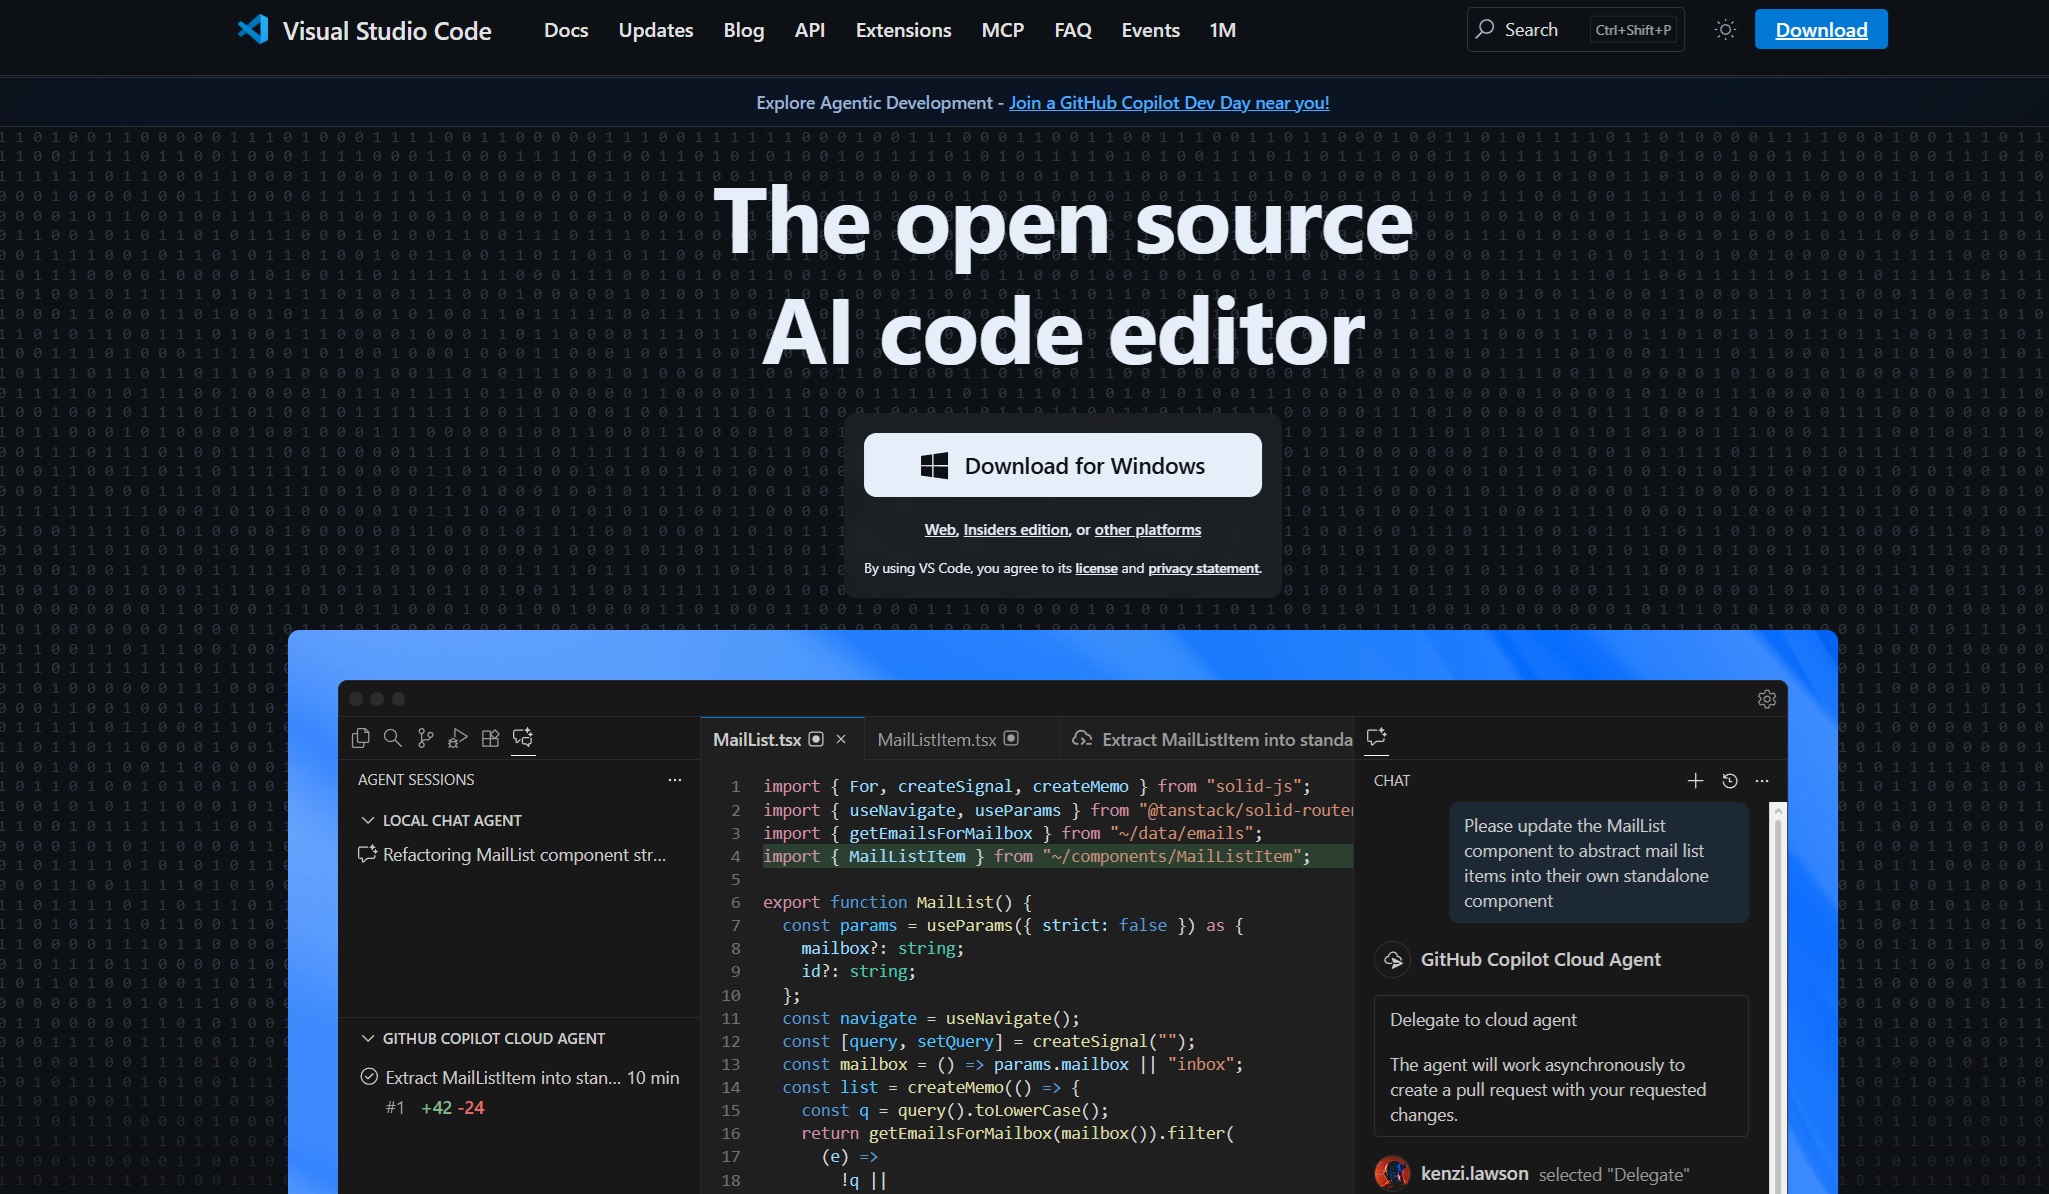The height and width of the screenshot is (1194, 2049).
Task: Open the privacy statement link
Action: click(x=1204, y=568)
